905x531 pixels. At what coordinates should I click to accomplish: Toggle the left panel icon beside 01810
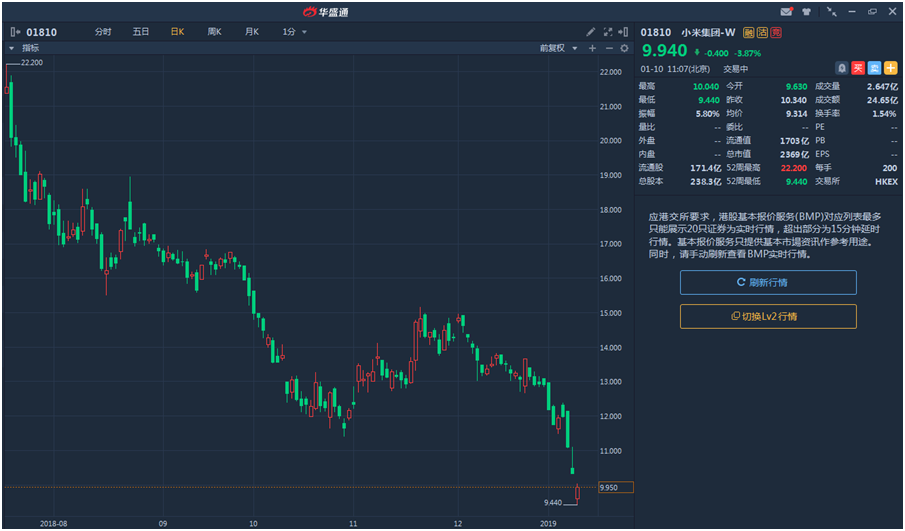tap(15, 32)
